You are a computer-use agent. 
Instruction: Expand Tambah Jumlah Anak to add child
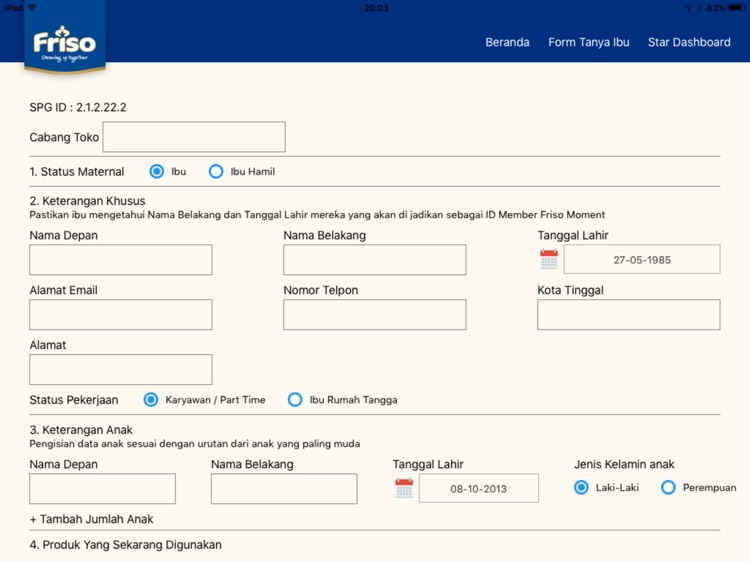(x=92, y=519)
